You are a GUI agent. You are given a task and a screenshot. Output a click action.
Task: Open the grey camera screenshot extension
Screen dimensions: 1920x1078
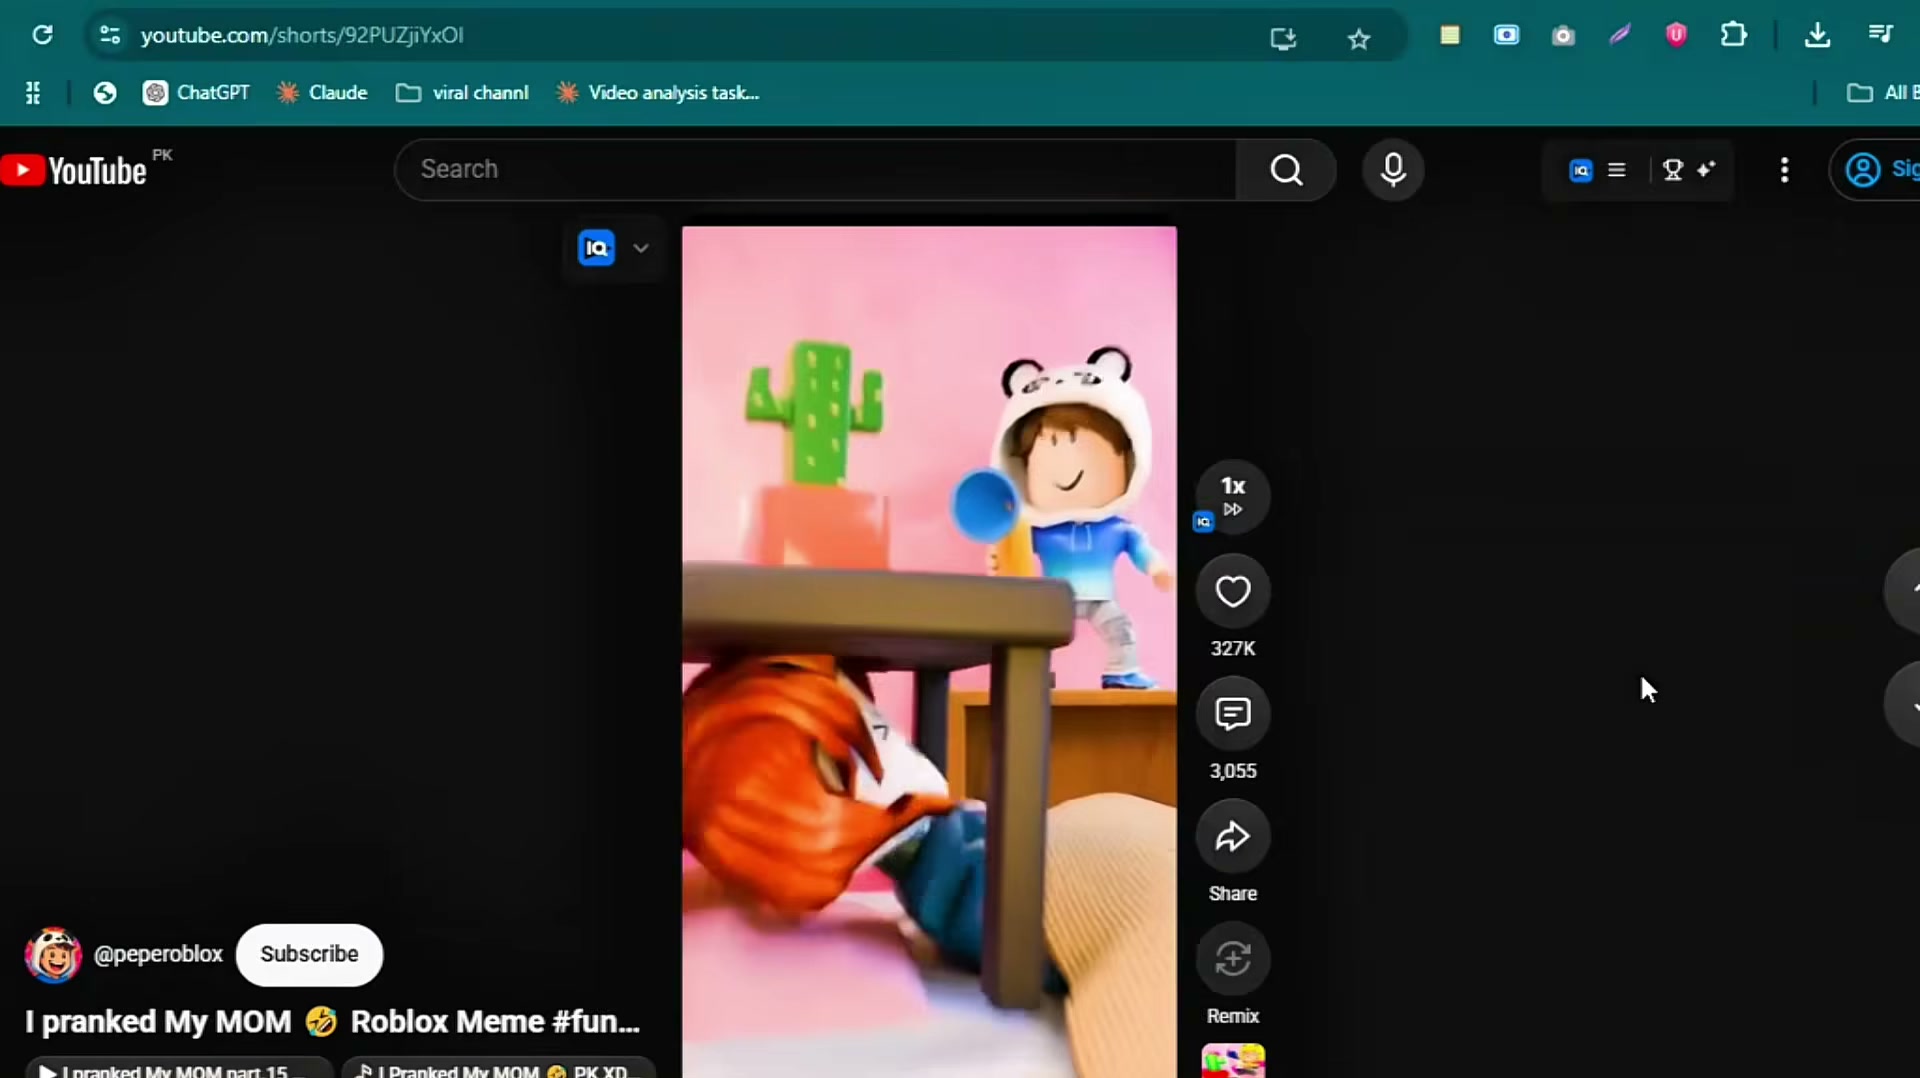(x=1563, y=36)
